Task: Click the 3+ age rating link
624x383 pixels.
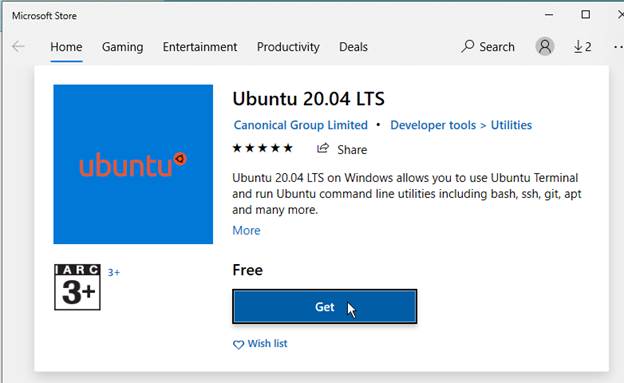Action: point(113,272)
